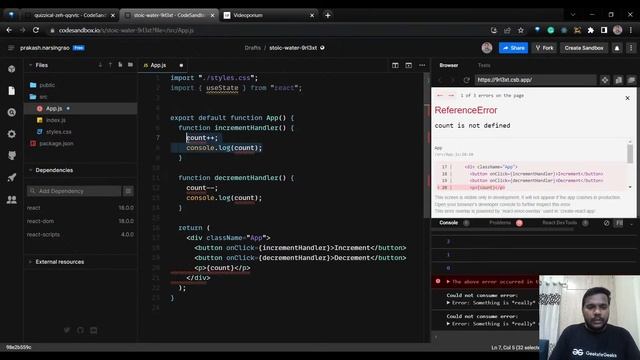
Task: Select the App.js editor tab
Action: (x=158, y=65)
